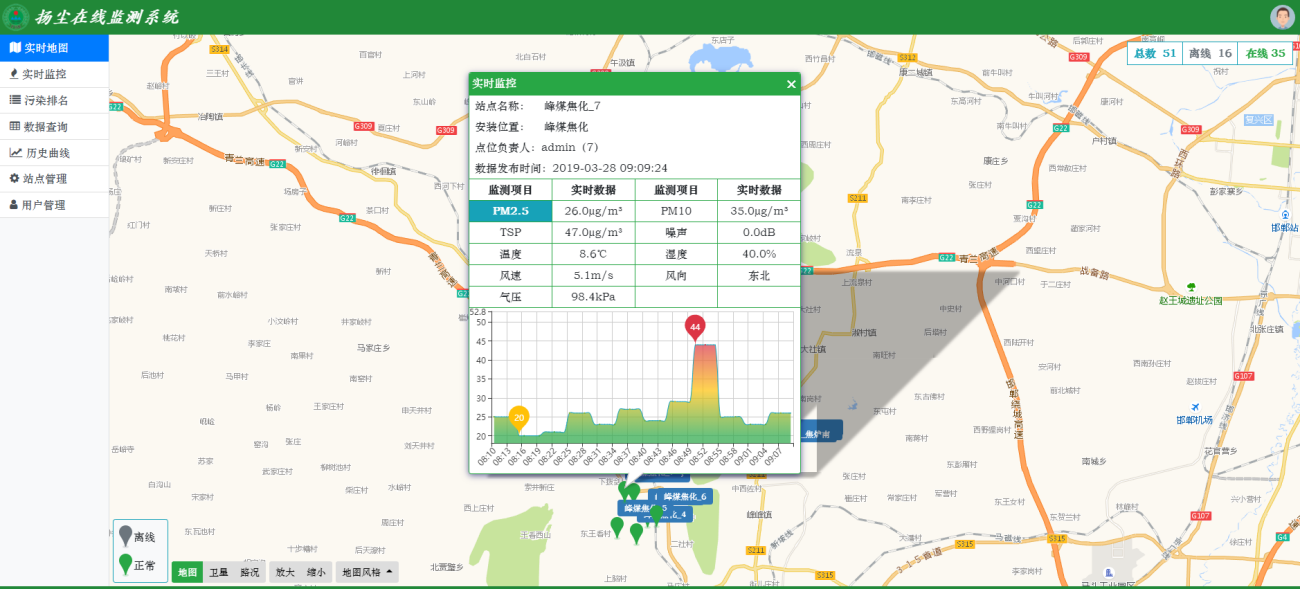Enable 路况 traffic layer
This screenshot has width=1300, height=589.
[x=249, y=573]
